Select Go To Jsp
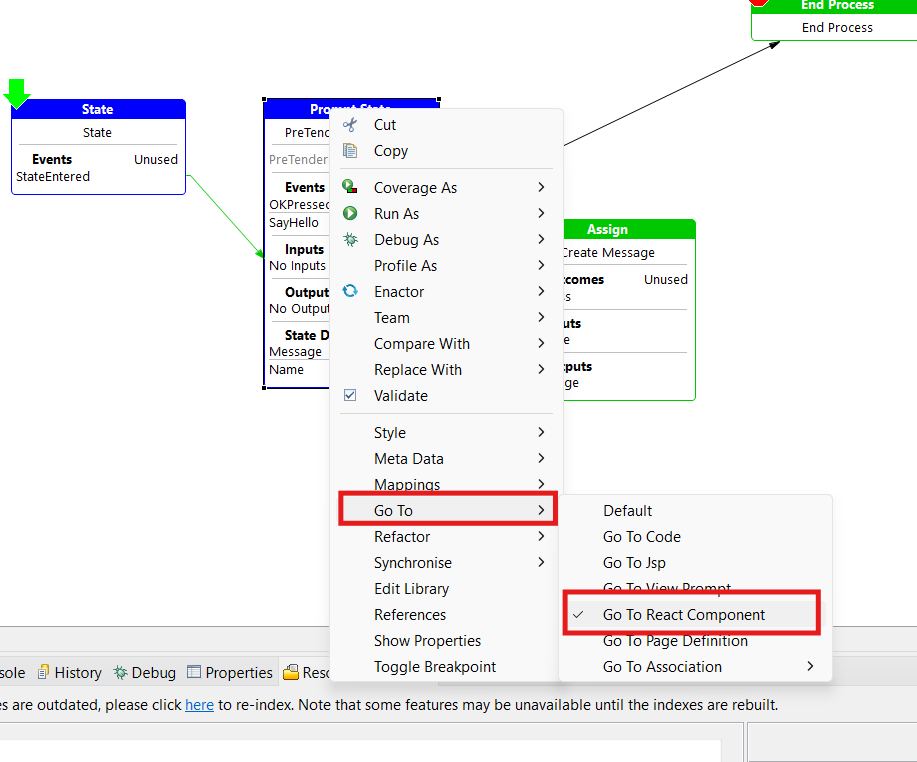The image size is (917, 762). point(695,563)
